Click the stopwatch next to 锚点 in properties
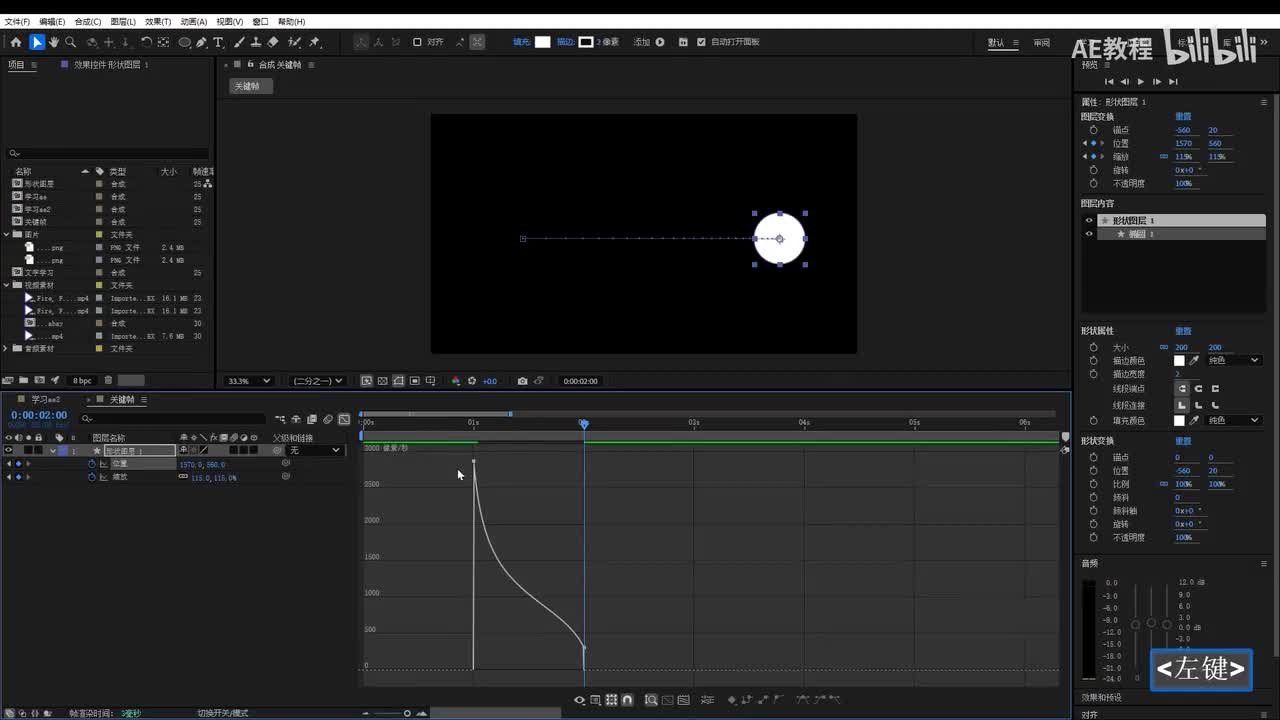This screenshot has width=1280, height=720. pos(1093,130)
